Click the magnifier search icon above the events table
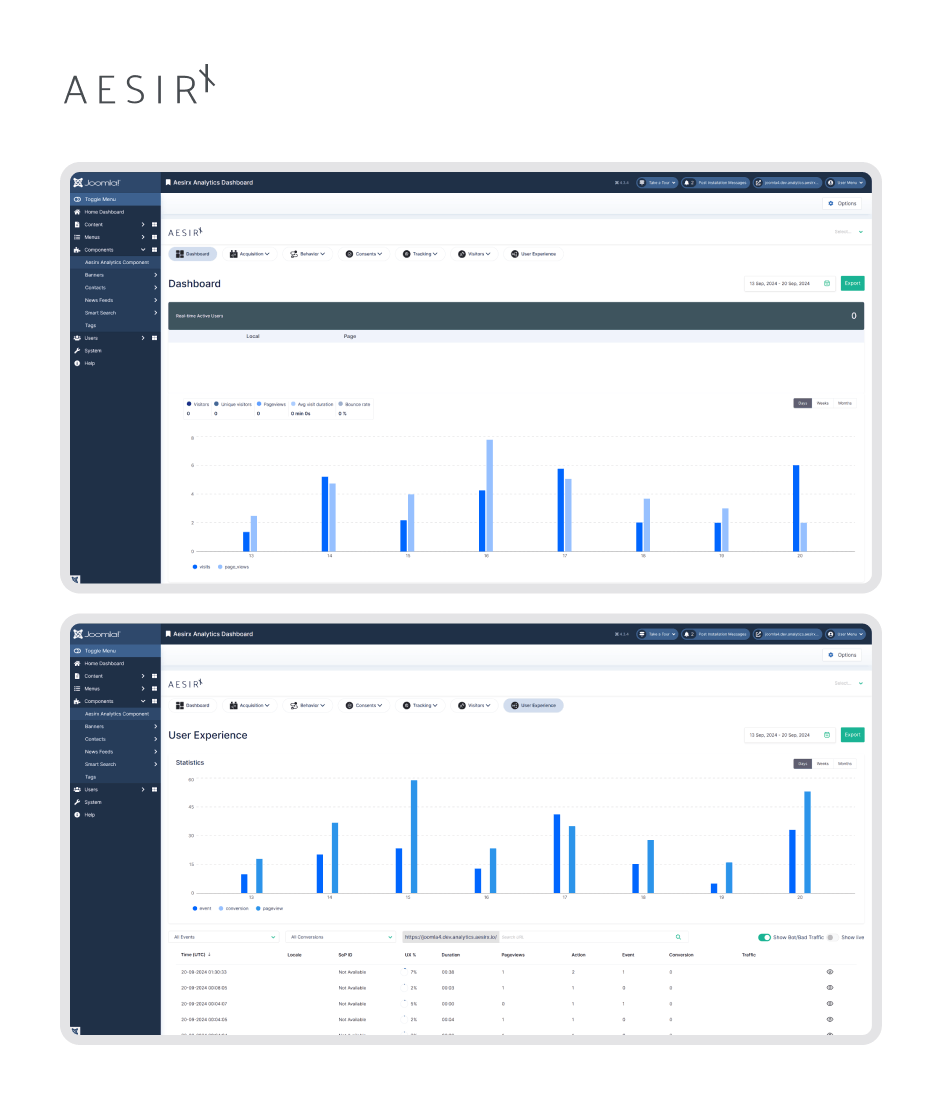942x1105 pixels. [x=679, y=937]
